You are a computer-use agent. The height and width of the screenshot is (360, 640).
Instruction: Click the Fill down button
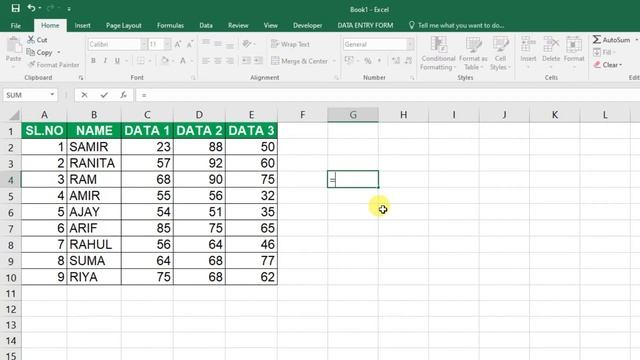pyautogui.click(x=603, y=52)
